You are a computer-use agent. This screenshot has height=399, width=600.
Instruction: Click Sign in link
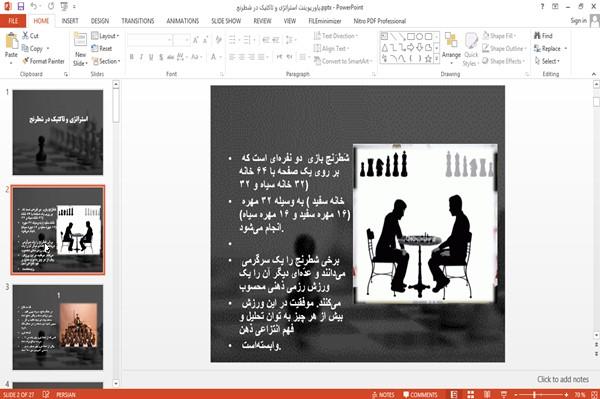click(578, 21)
